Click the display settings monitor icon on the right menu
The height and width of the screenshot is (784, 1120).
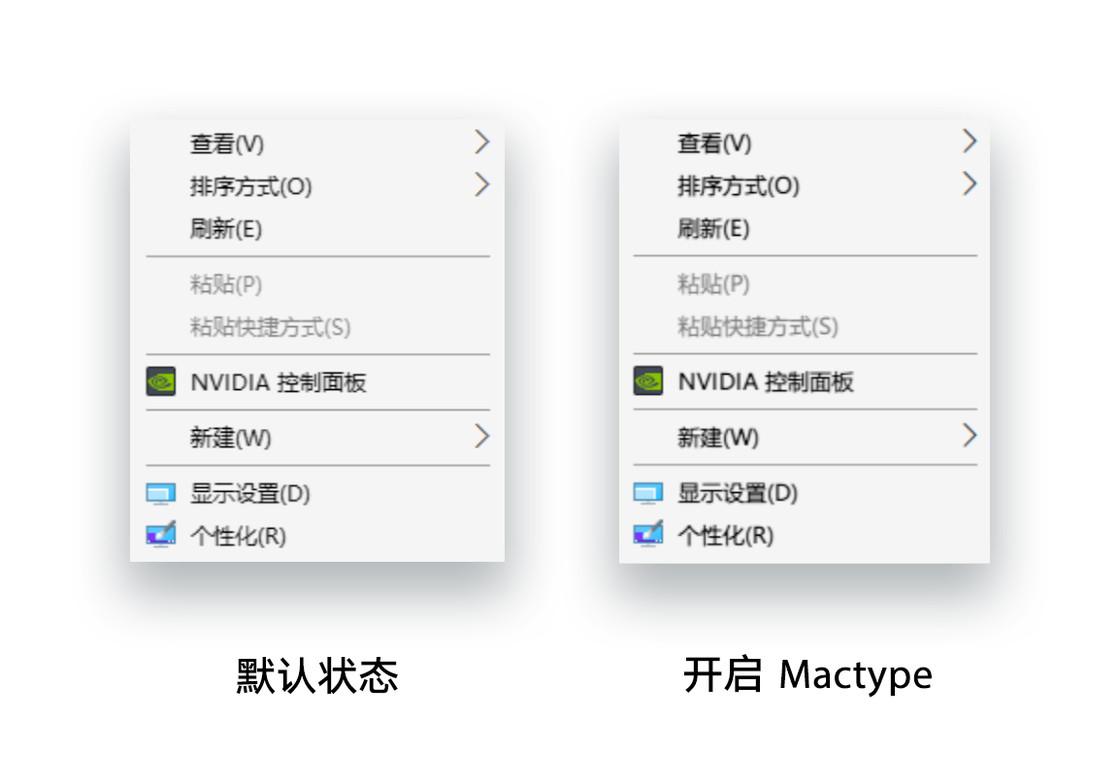[648, 492]
